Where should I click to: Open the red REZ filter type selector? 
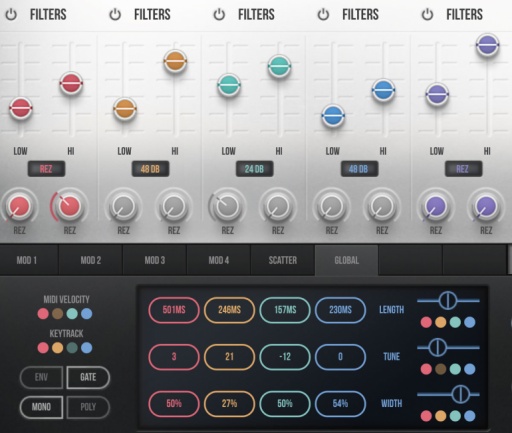46,169
